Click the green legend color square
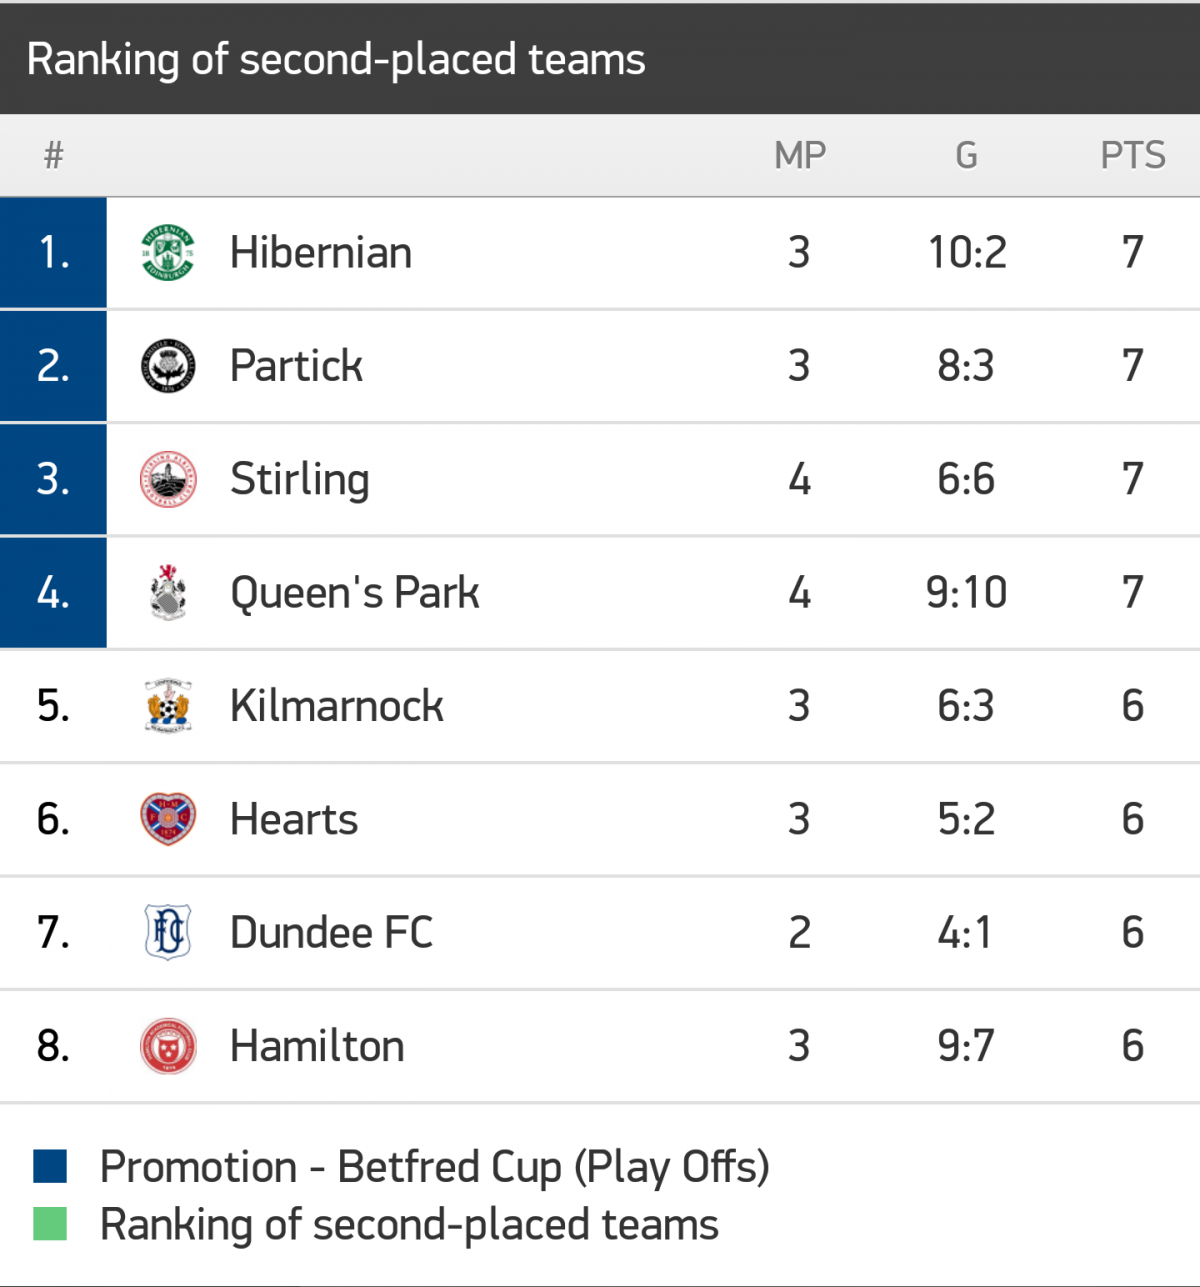Viewport: 1200px width, 1287px height. coord(50,1224)
